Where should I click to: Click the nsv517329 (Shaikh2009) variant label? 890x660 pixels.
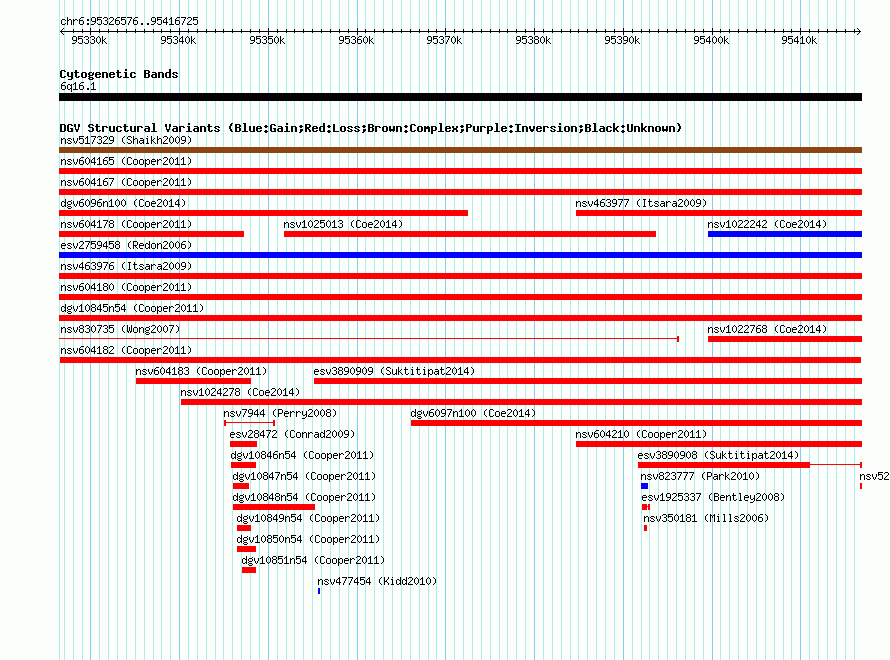pyautogui.click(x=126, y=140)
